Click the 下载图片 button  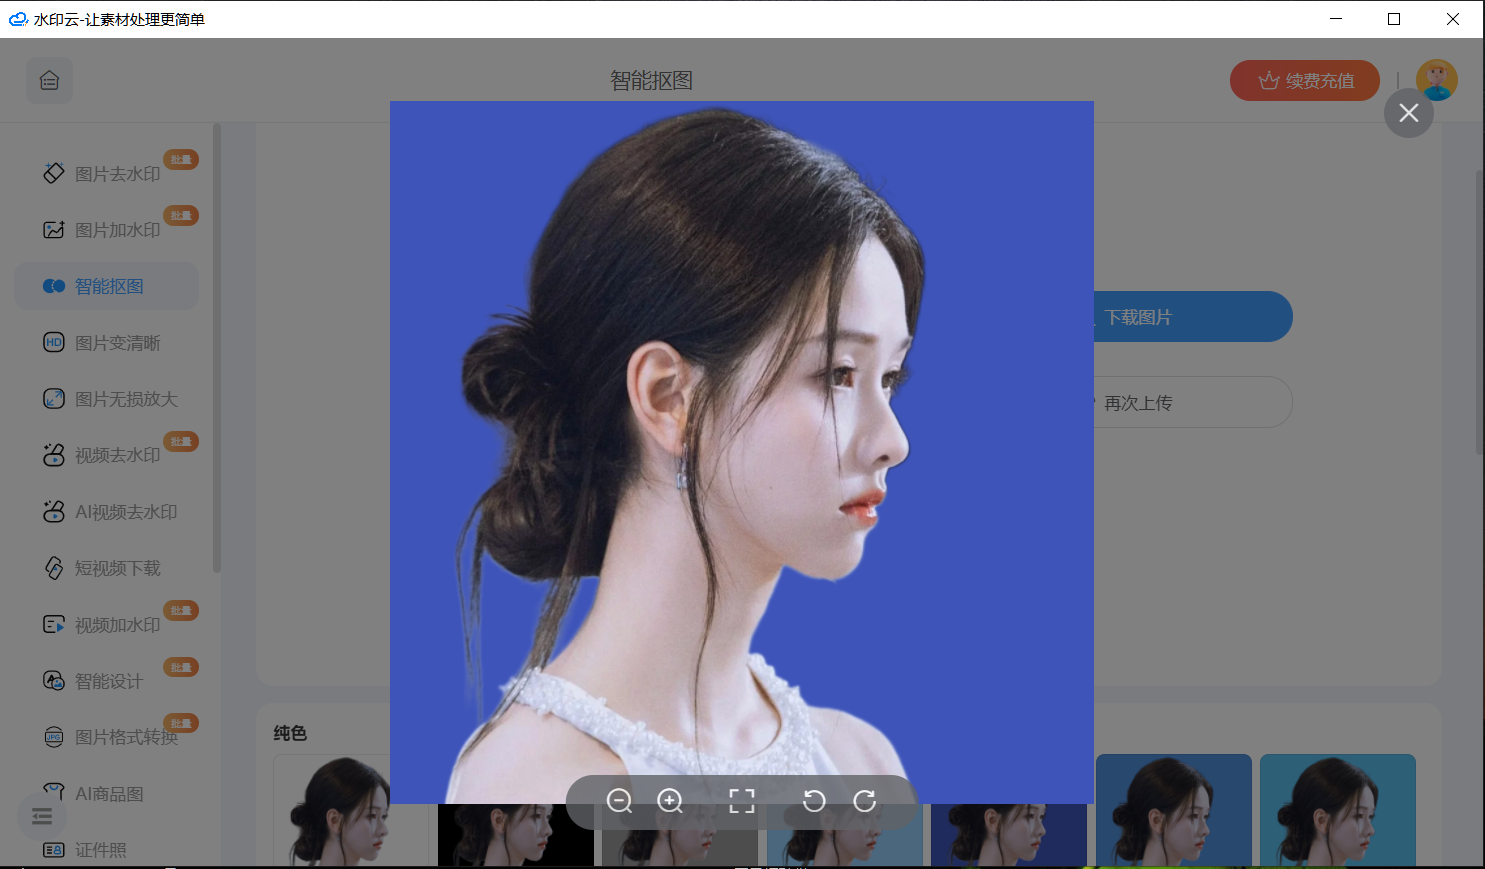pos(1190,317)
